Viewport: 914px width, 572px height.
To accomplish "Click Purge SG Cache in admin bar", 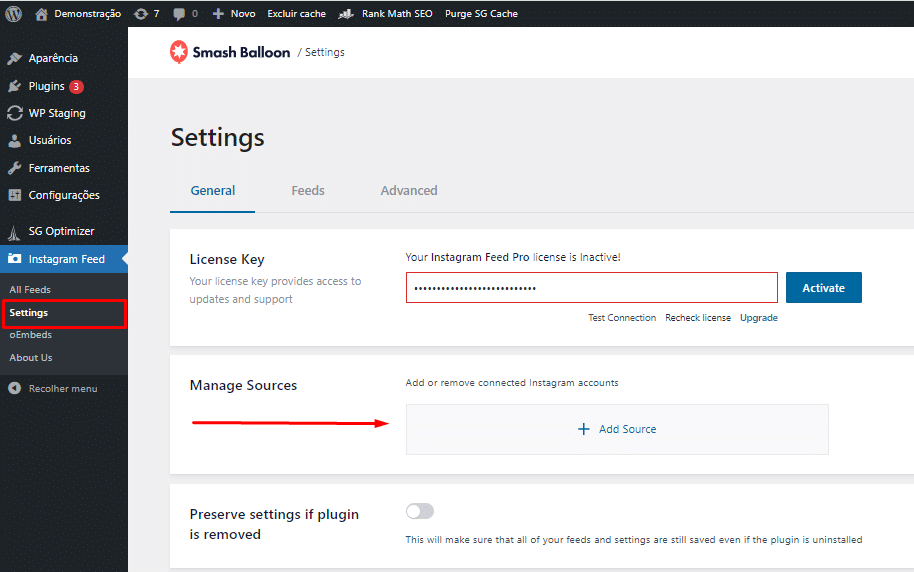I will click(x=481, y=14).
